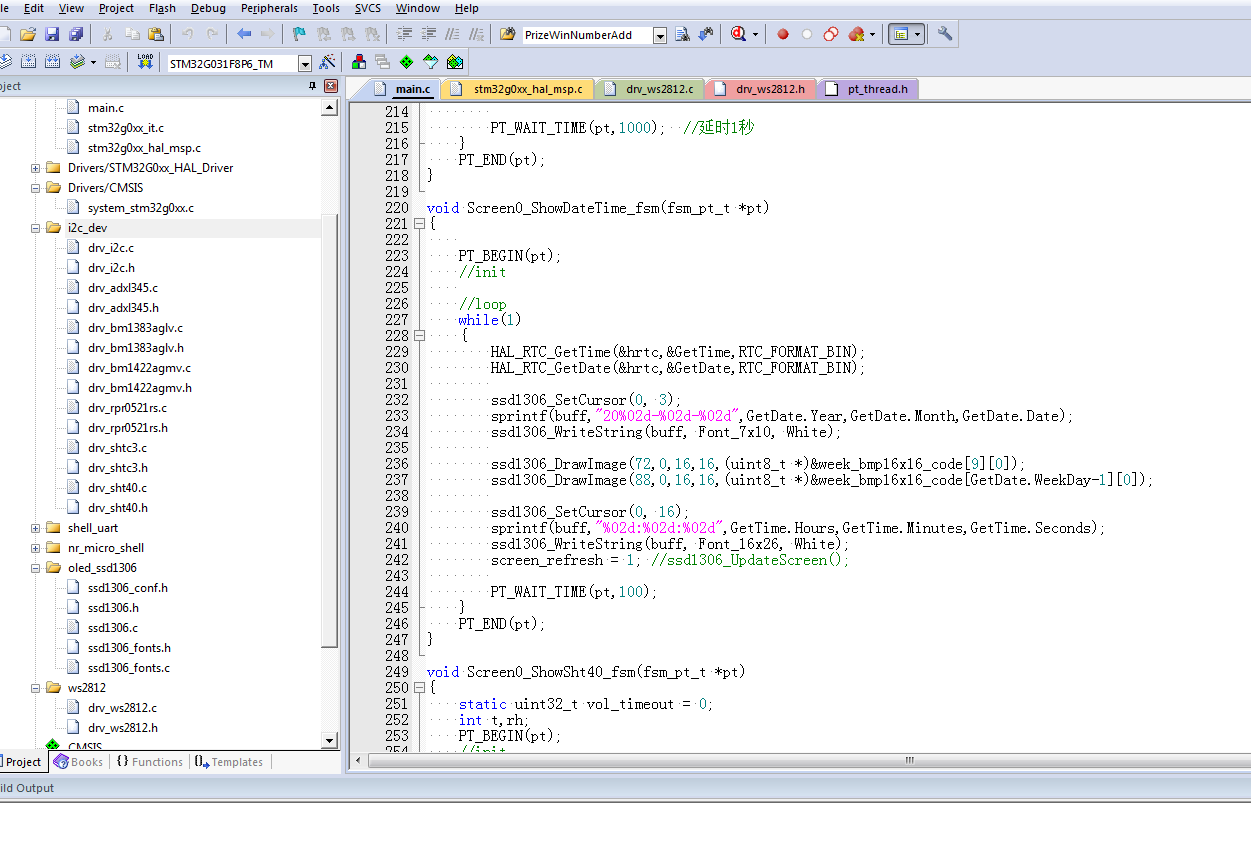Click the Kill All Breakpoints icon
This screenshot has height=841, width=1251.
coord(856,34)
